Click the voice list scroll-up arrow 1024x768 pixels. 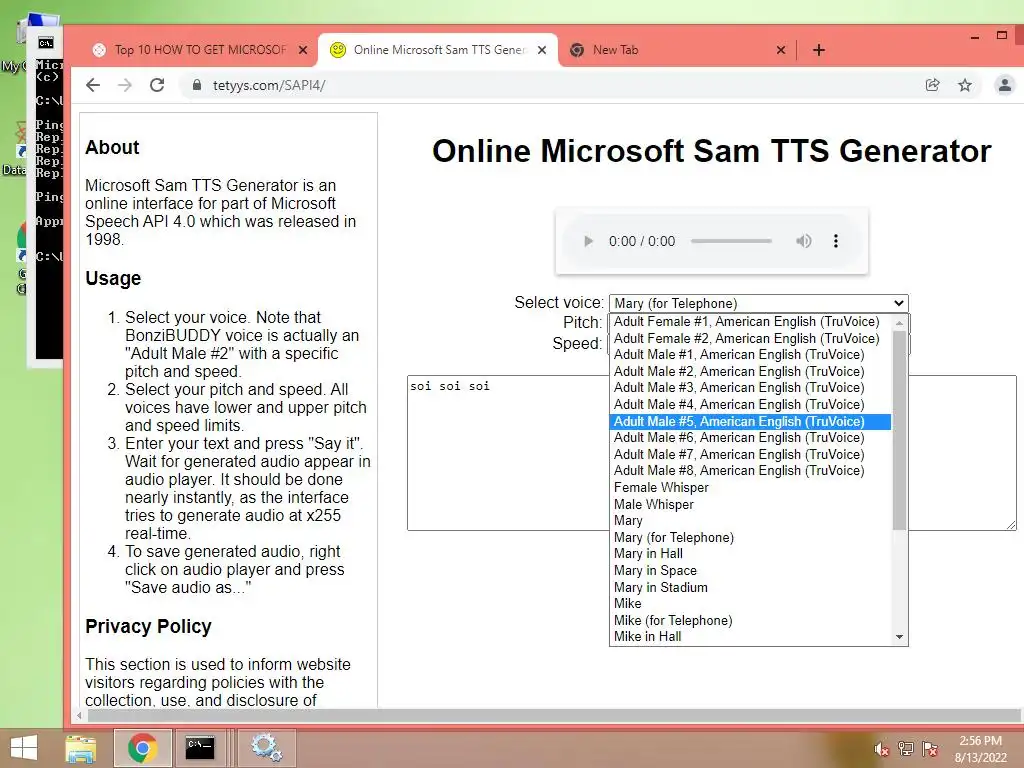click(x=899, y=323)
